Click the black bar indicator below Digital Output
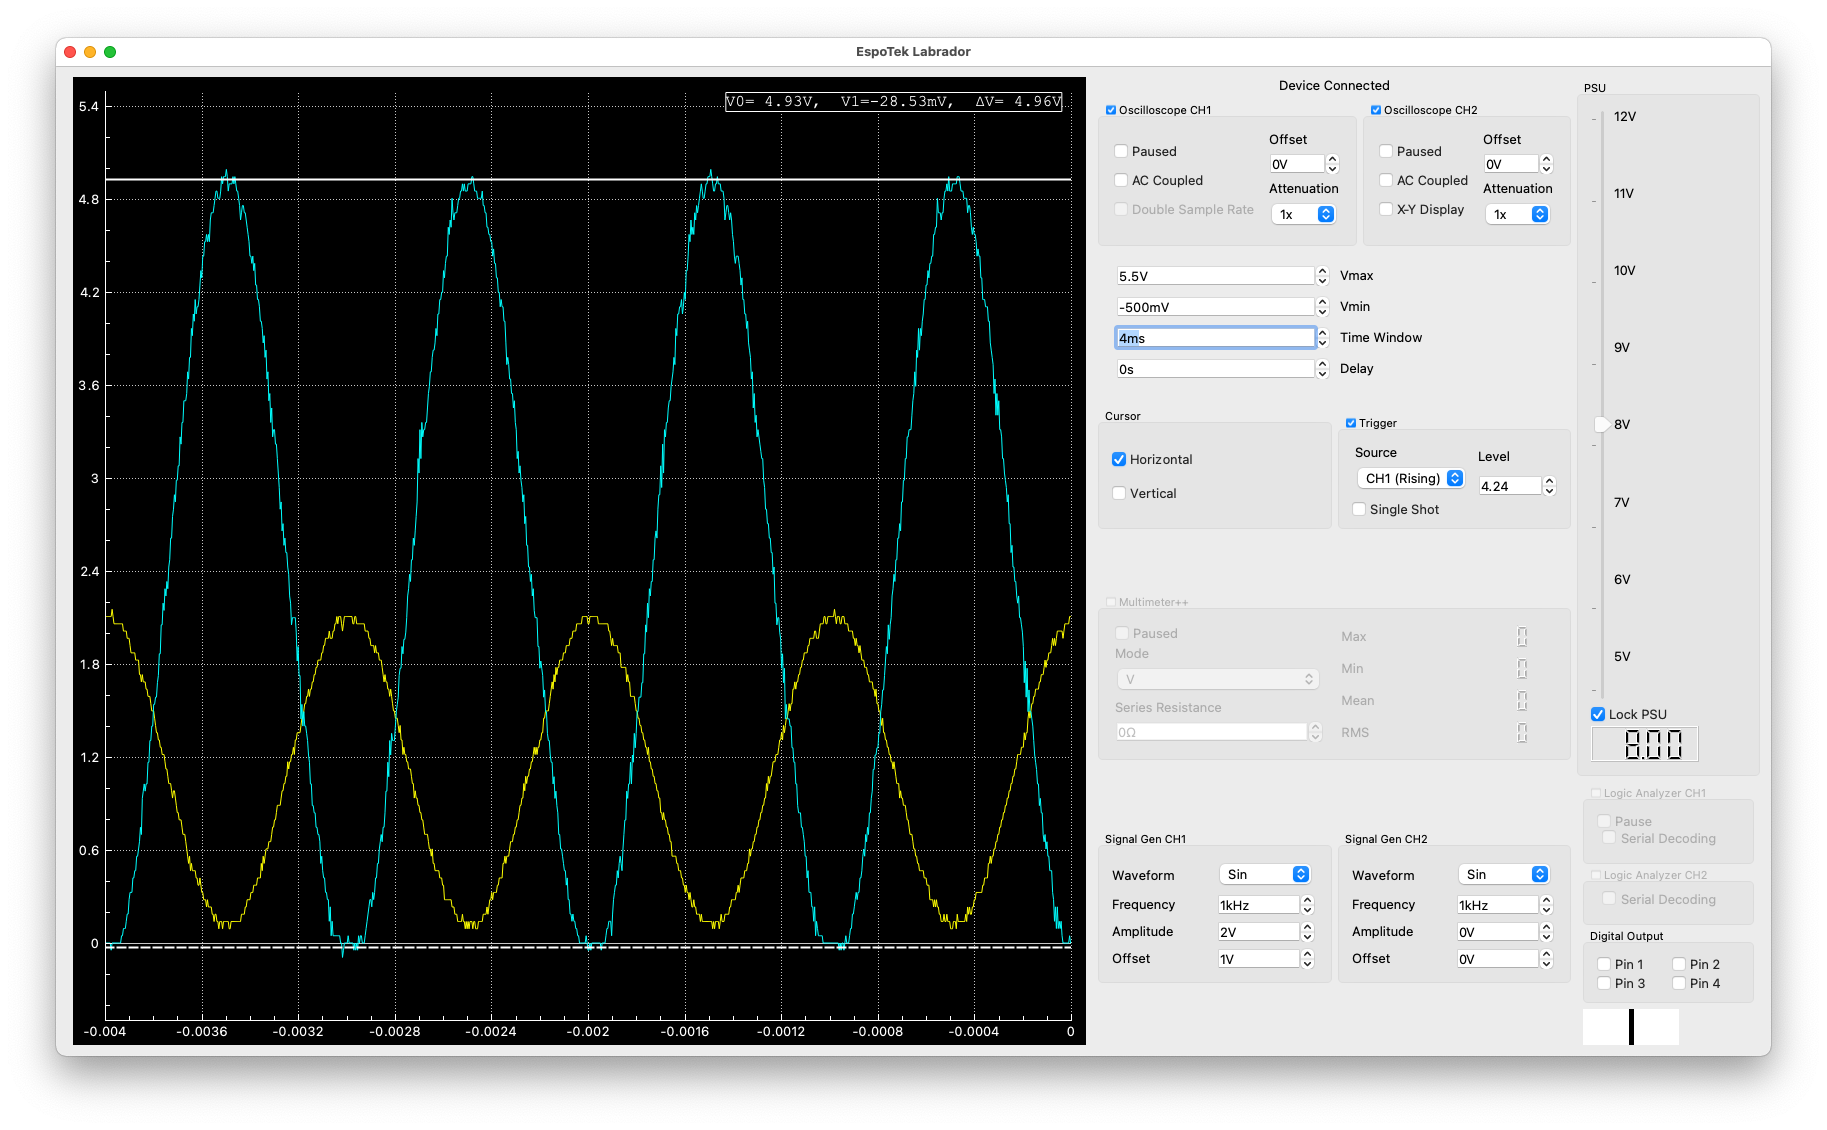This screenshot has width=1827, height=1130. (x=1631, y=1027)
